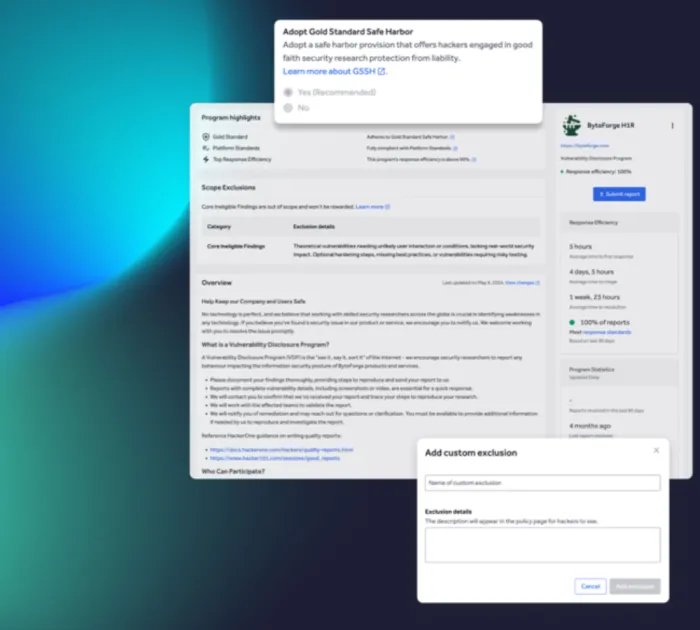Open the docs.hackerone.com quality reports link
700x630 pixels.
coord(281,450)
